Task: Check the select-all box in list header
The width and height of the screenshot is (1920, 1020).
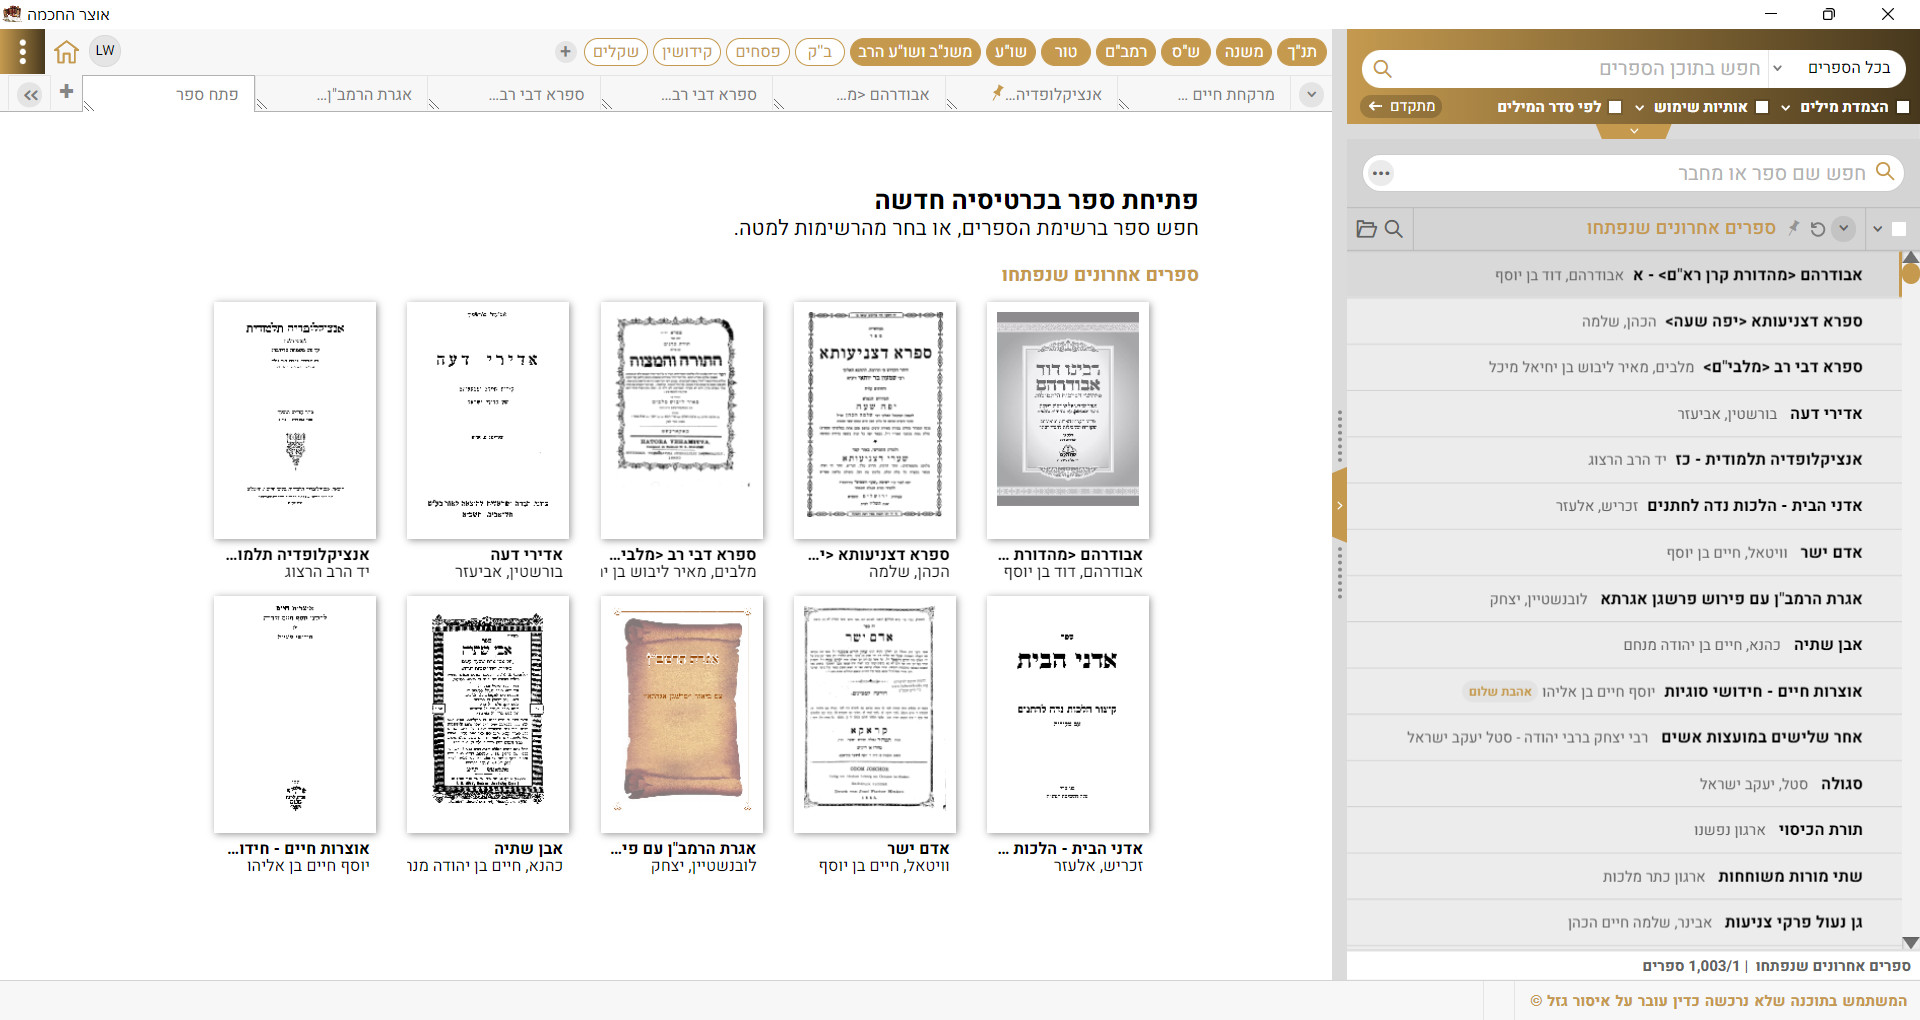Action: (x=1899, y=229)
